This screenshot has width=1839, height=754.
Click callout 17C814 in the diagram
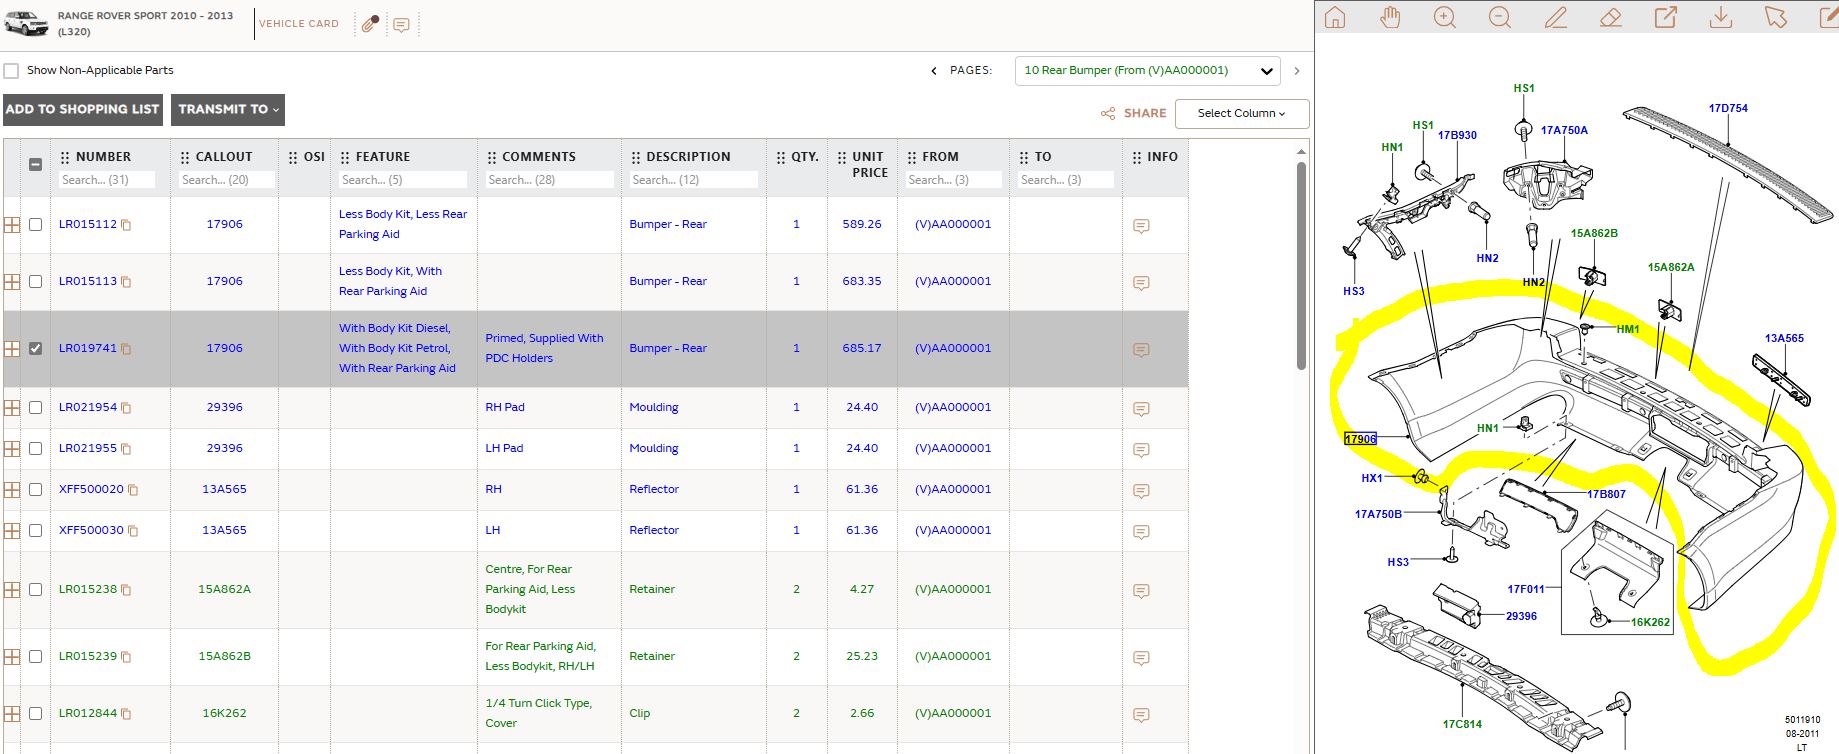[1462, 724]
